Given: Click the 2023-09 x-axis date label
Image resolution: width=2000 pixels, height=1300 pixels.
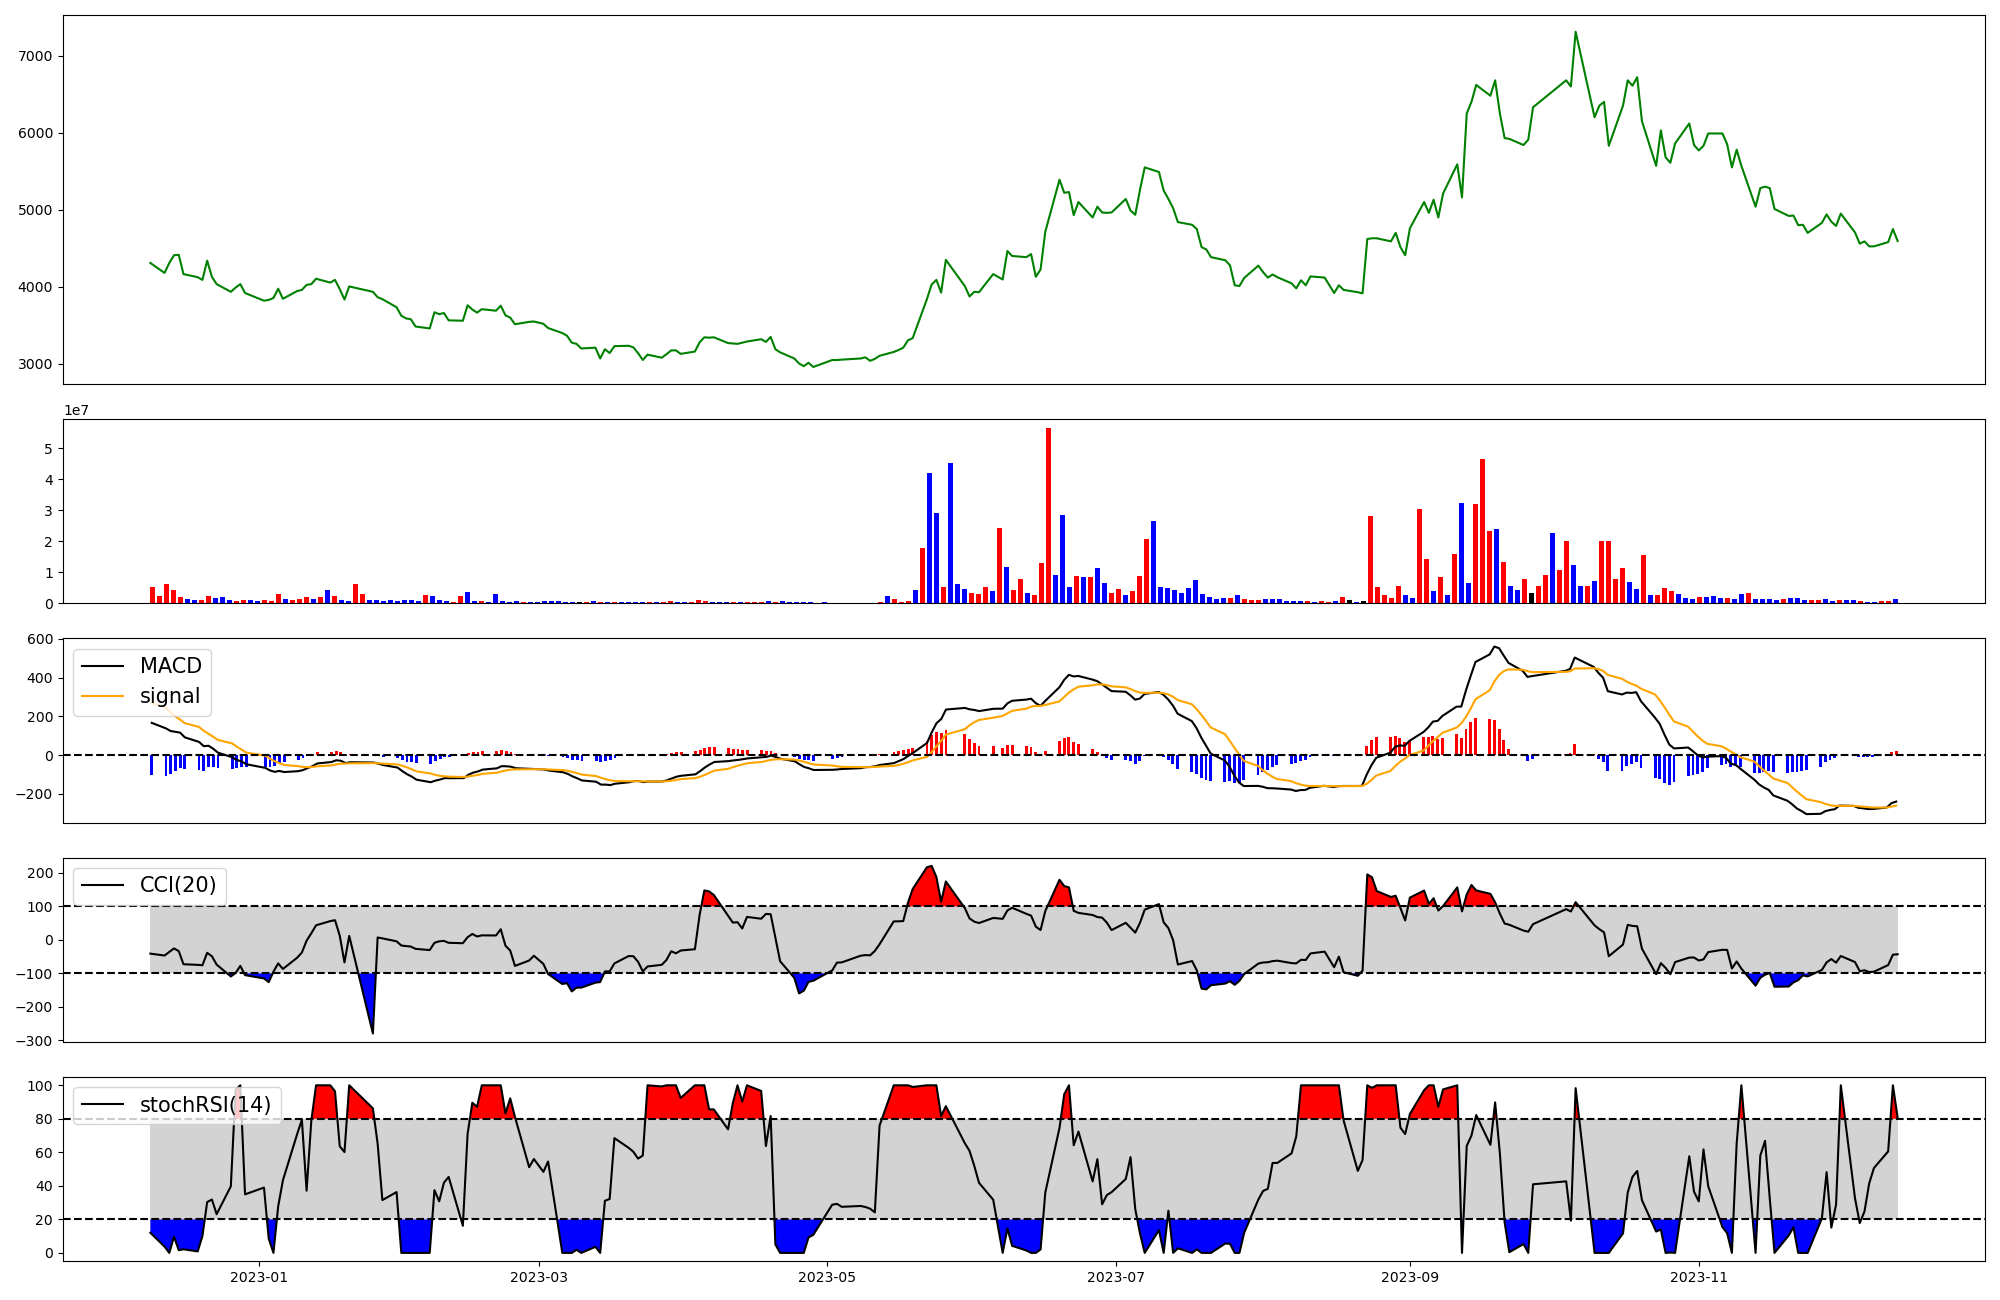Looking at the screenshot, I should (x=1410, y=1277).
